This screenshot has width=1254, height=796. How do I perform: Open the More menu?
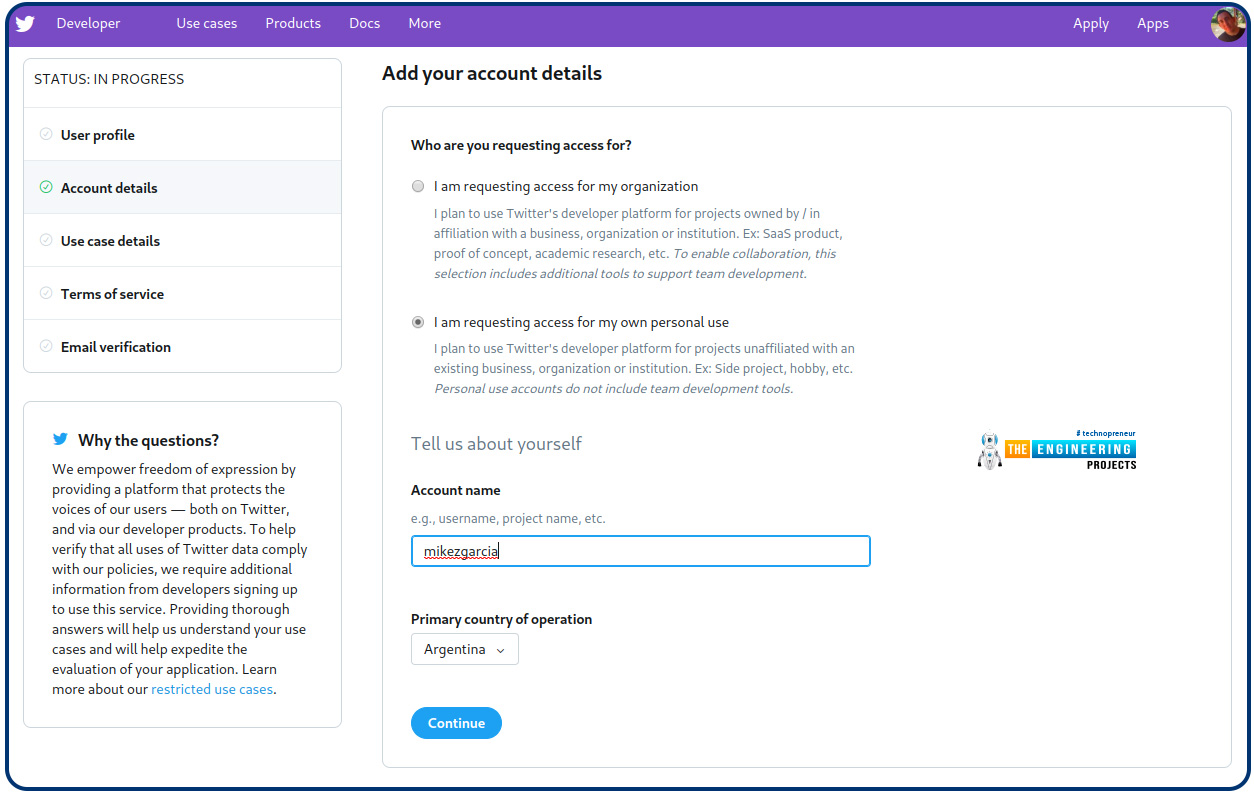[x=425, y=23]
